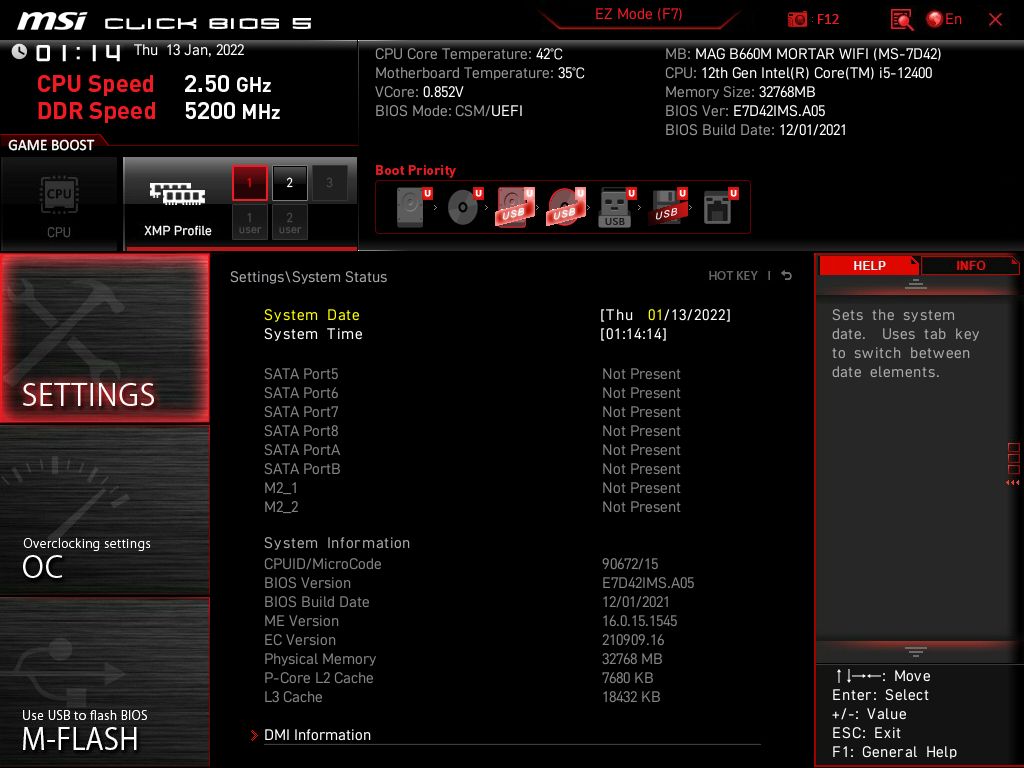This screenshot has height=768, width=1024.
Task: Select the hard disk boot device icon
Action: (x=413, y=207)
